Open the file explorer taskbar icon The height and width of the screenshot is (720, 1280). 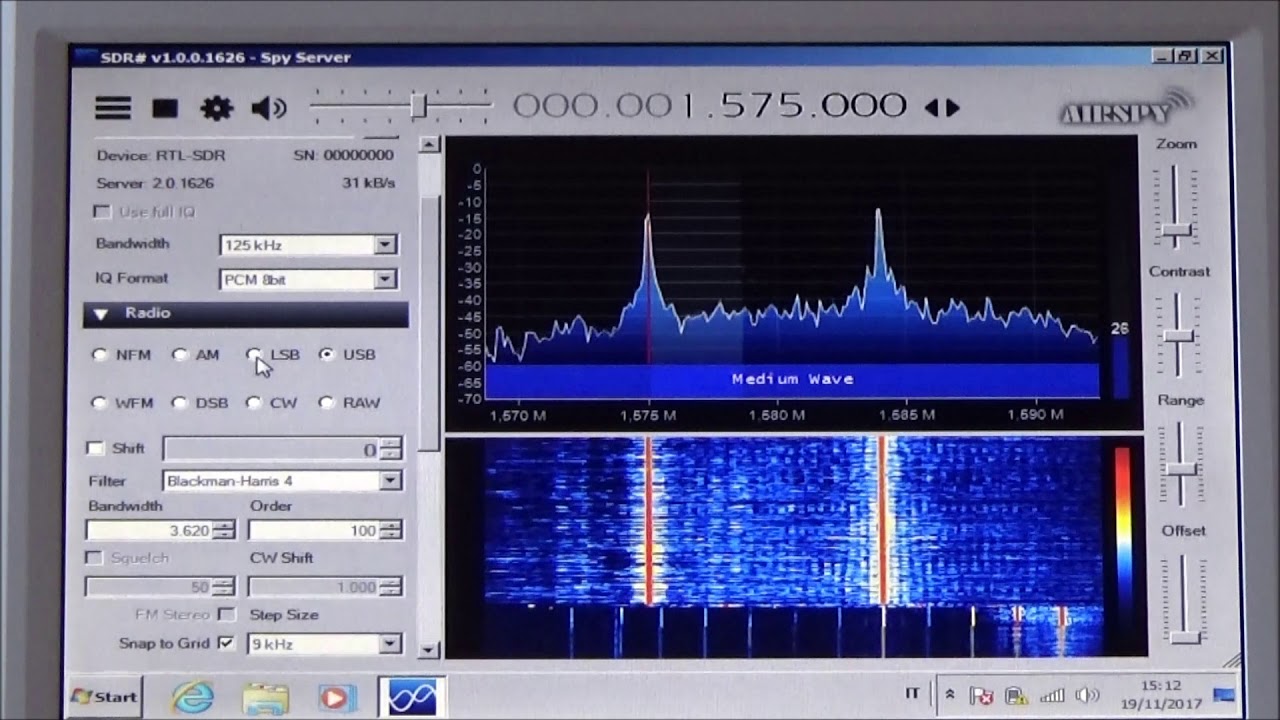[265, 697]
